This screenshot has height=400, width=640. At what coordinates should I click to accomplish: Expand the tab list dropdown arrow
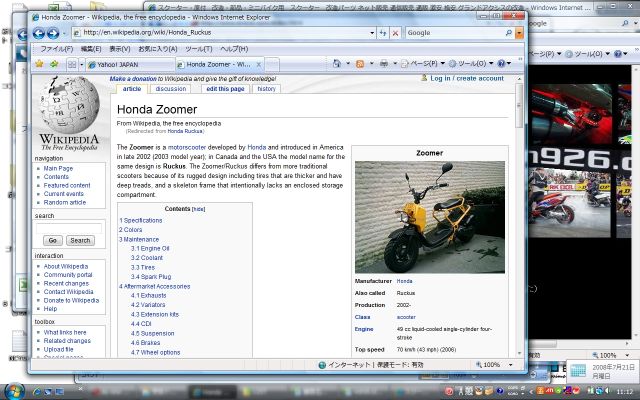(82, 64)
